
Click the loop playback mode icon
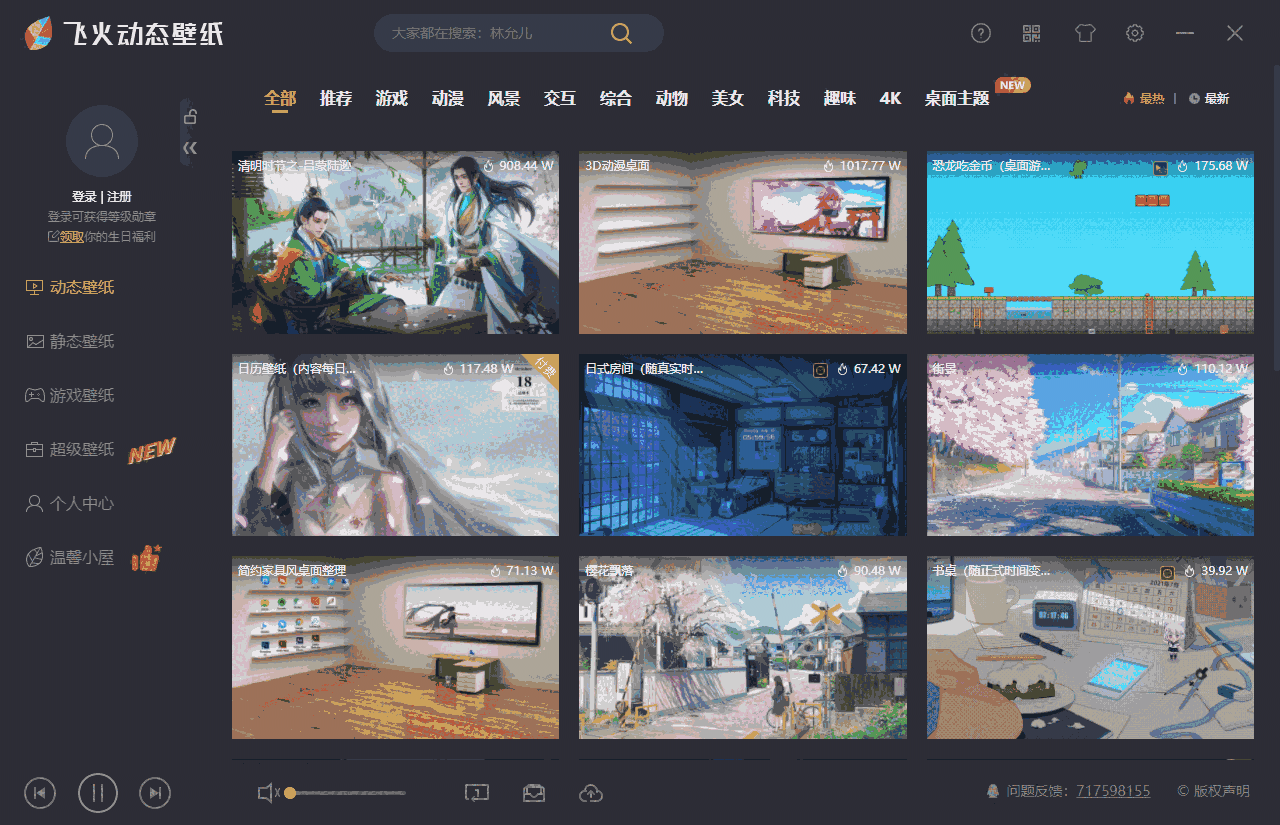476,793
